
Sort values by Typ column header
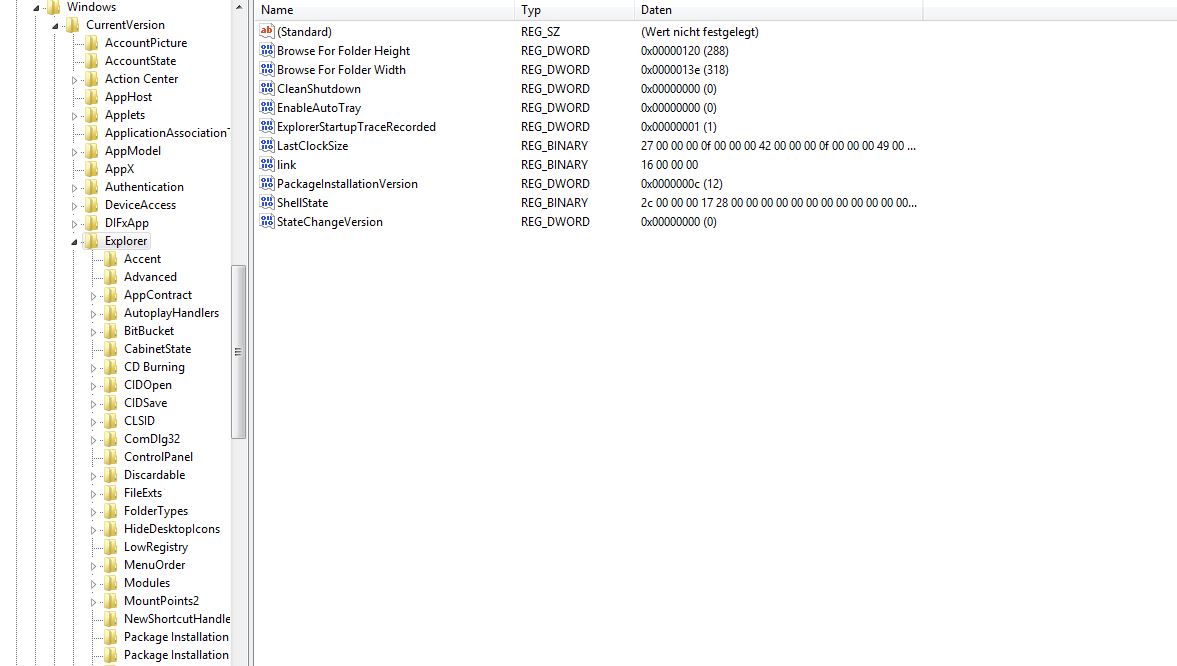click(x=574, y=10)
